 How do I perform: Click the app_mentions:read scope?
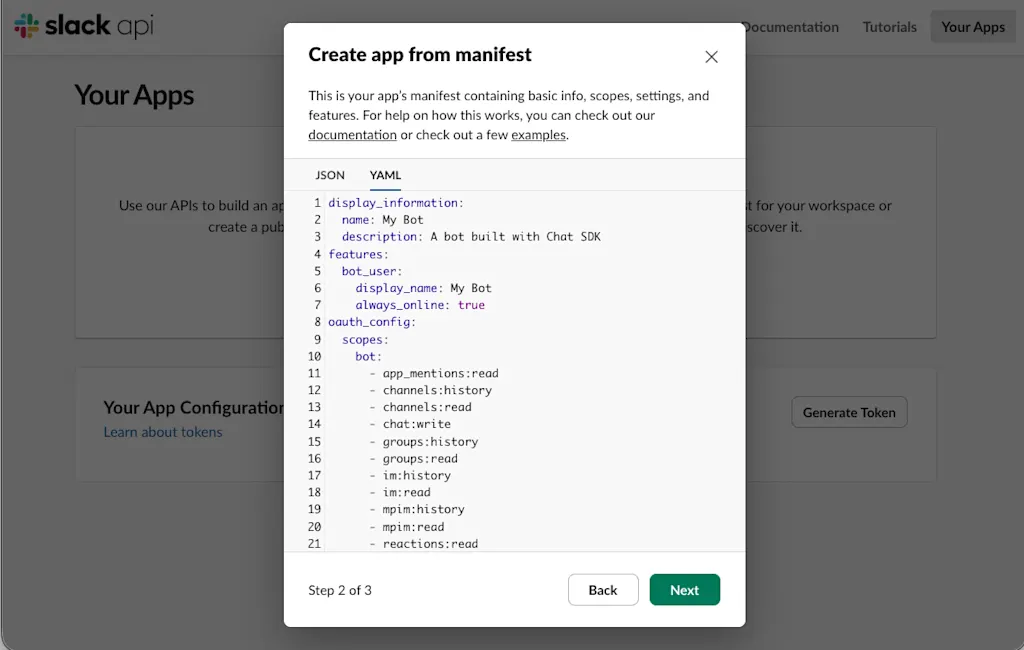pos(440,374)
